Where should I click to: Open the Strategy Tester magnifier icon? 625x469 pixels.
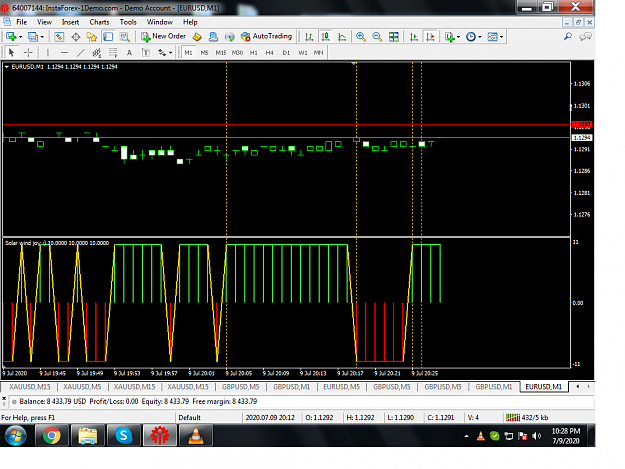125,37
